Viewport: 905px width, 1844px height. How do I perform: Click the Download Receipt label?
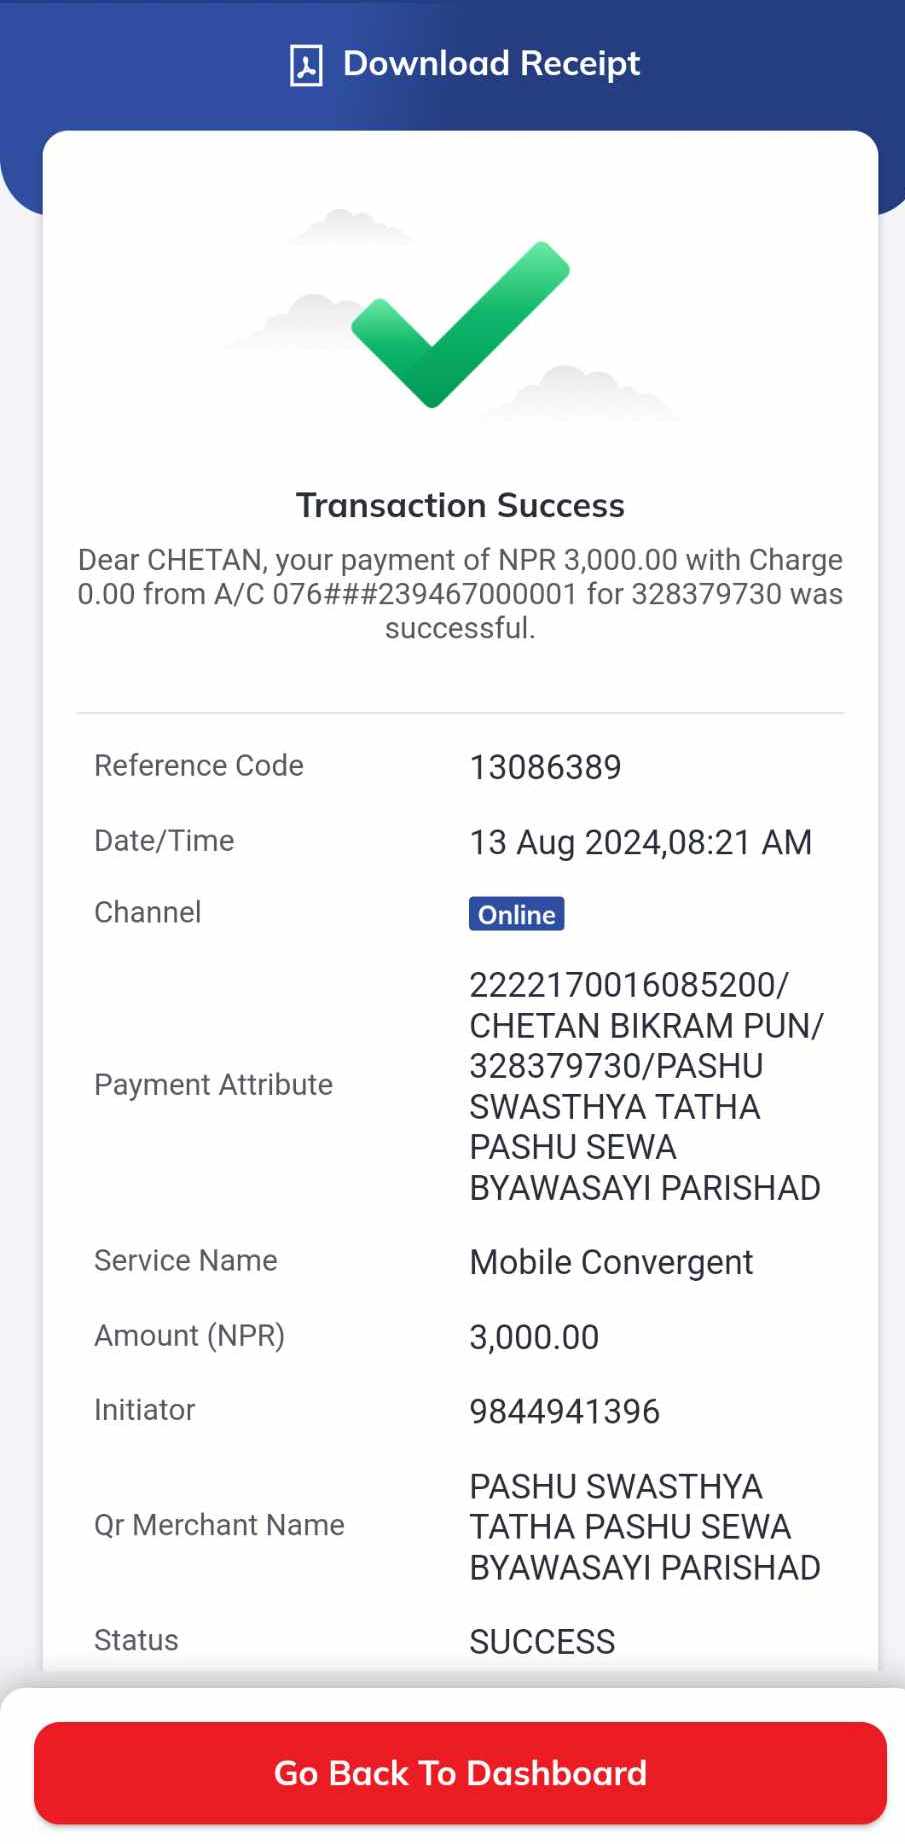[x=491, y=64]
